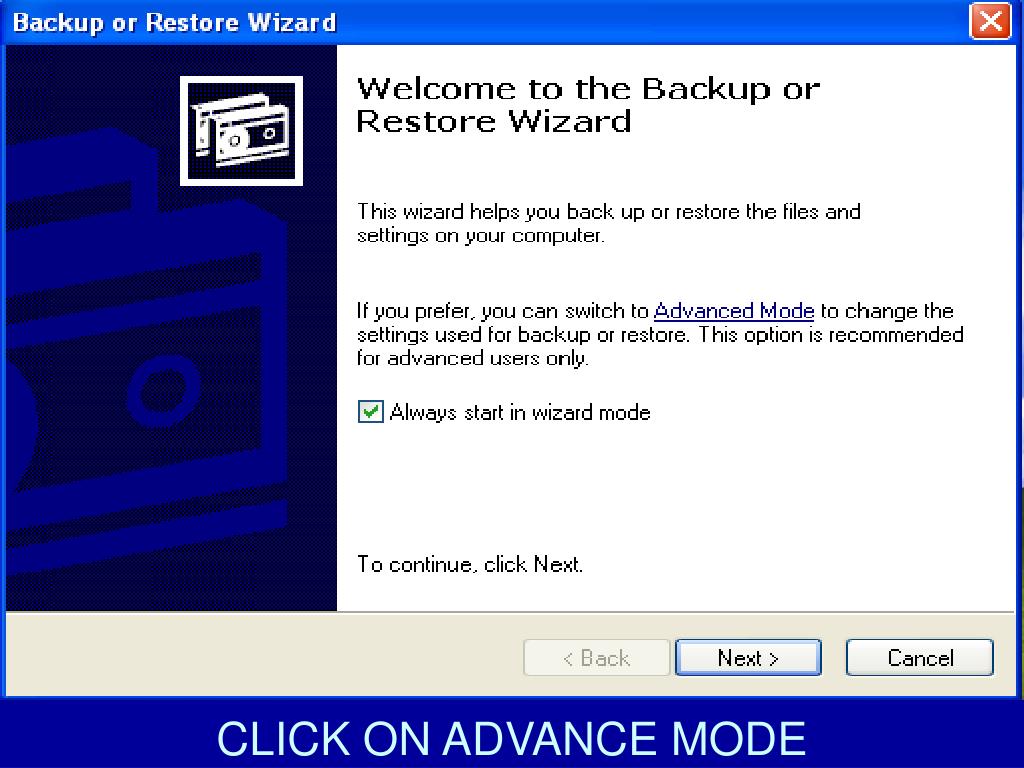Uncheck Always start in wizard mode
The width and height of the screenshot is (1024, 768).
370,412
